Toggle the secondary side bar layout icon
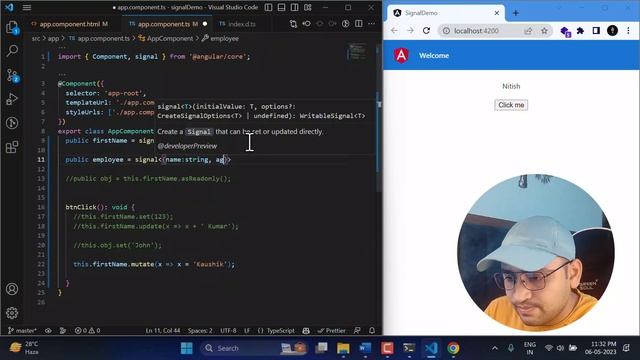This screenshot has width=640, height=360. tap(295, 7)
